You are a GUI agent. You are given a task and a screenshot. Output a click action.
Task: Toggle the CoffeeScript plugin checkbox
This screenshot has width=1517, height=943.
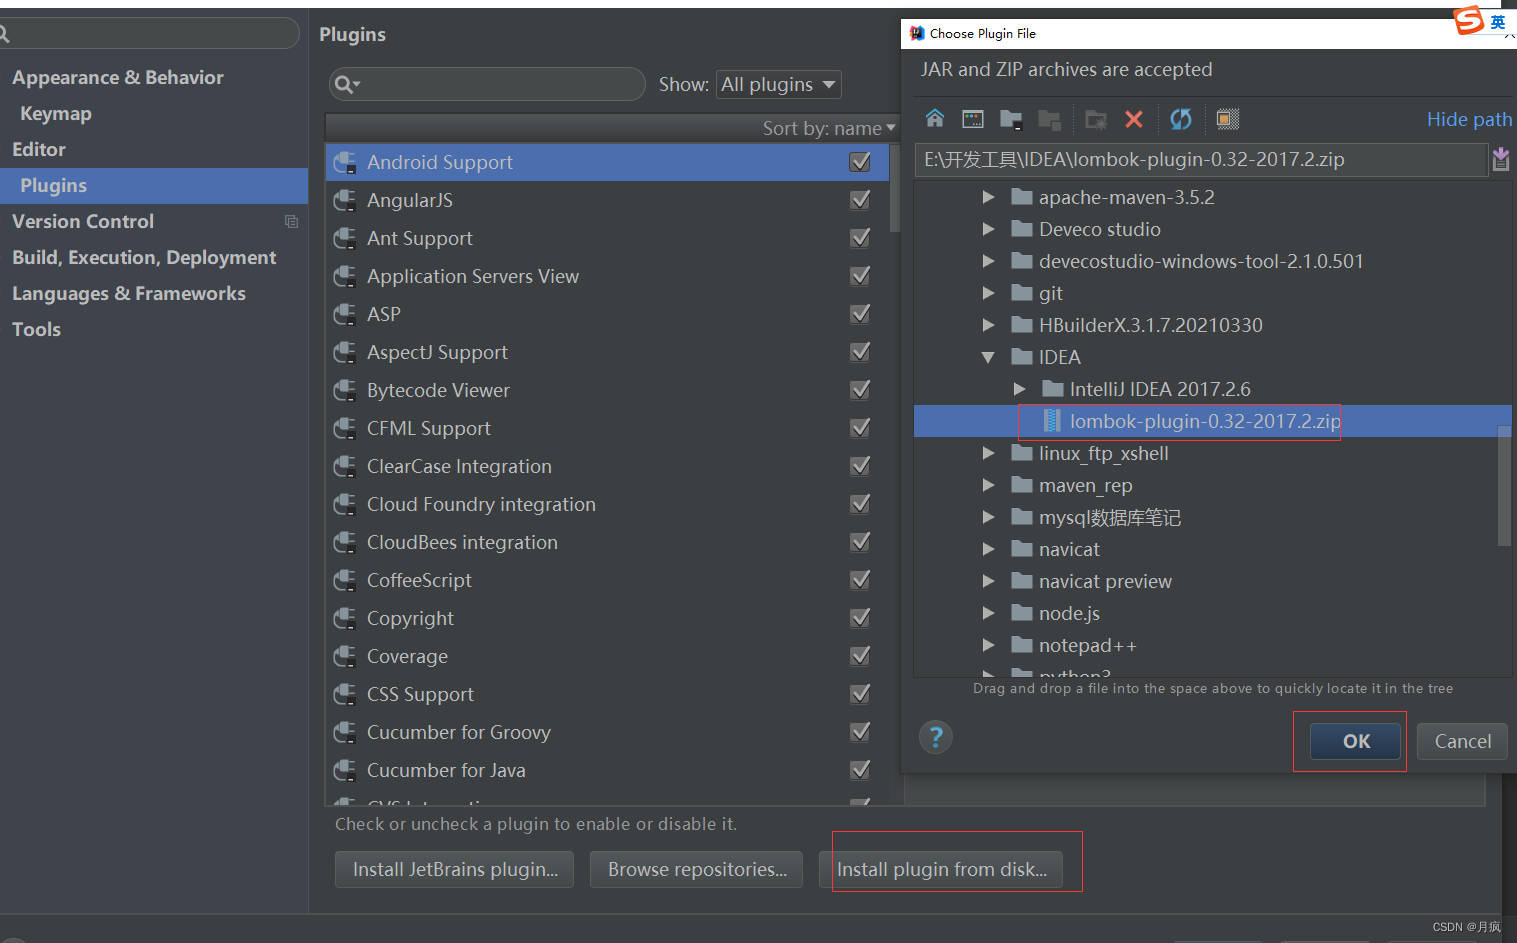pos(860,580)
